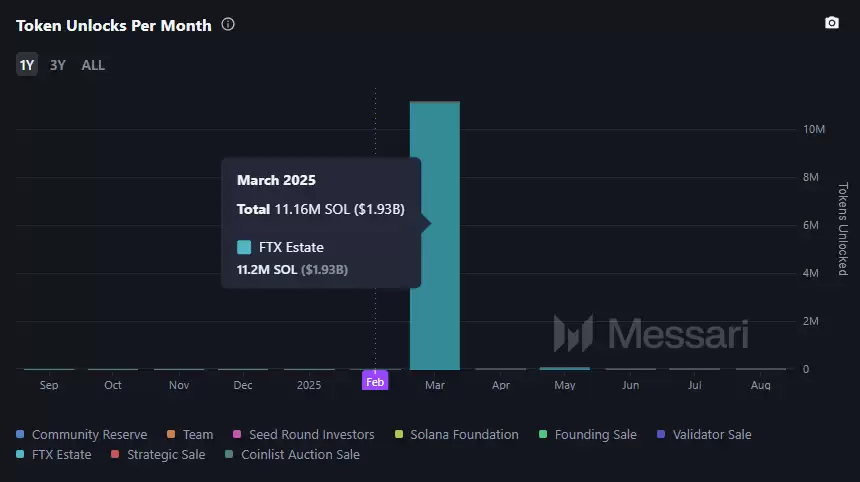
Task: Click the info icon beside chart title
Action: point(228,24)
